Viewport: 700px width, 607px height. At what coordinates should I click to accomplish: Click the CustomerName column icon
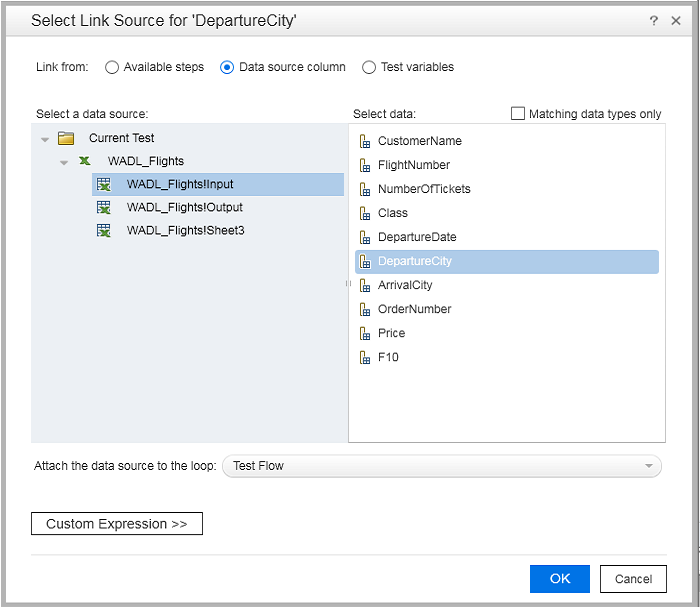pyautogui.click(x=365, y=141)
